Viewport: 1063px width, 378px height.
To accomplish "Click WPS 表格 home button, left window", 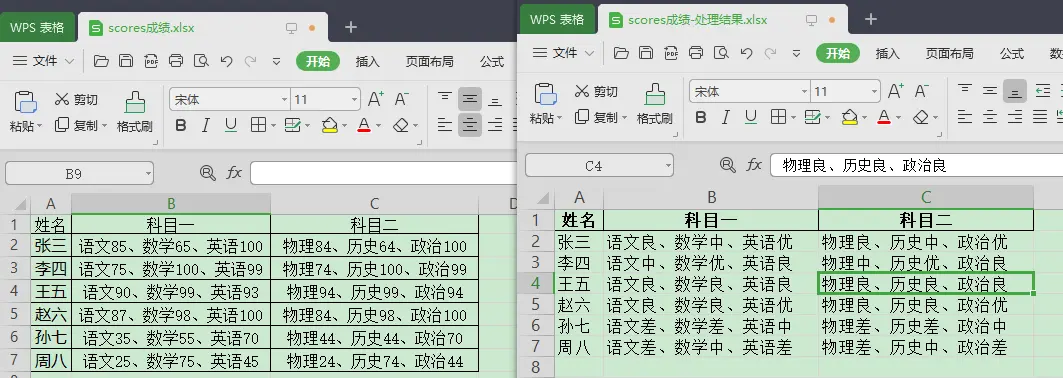I will point(37,28).
